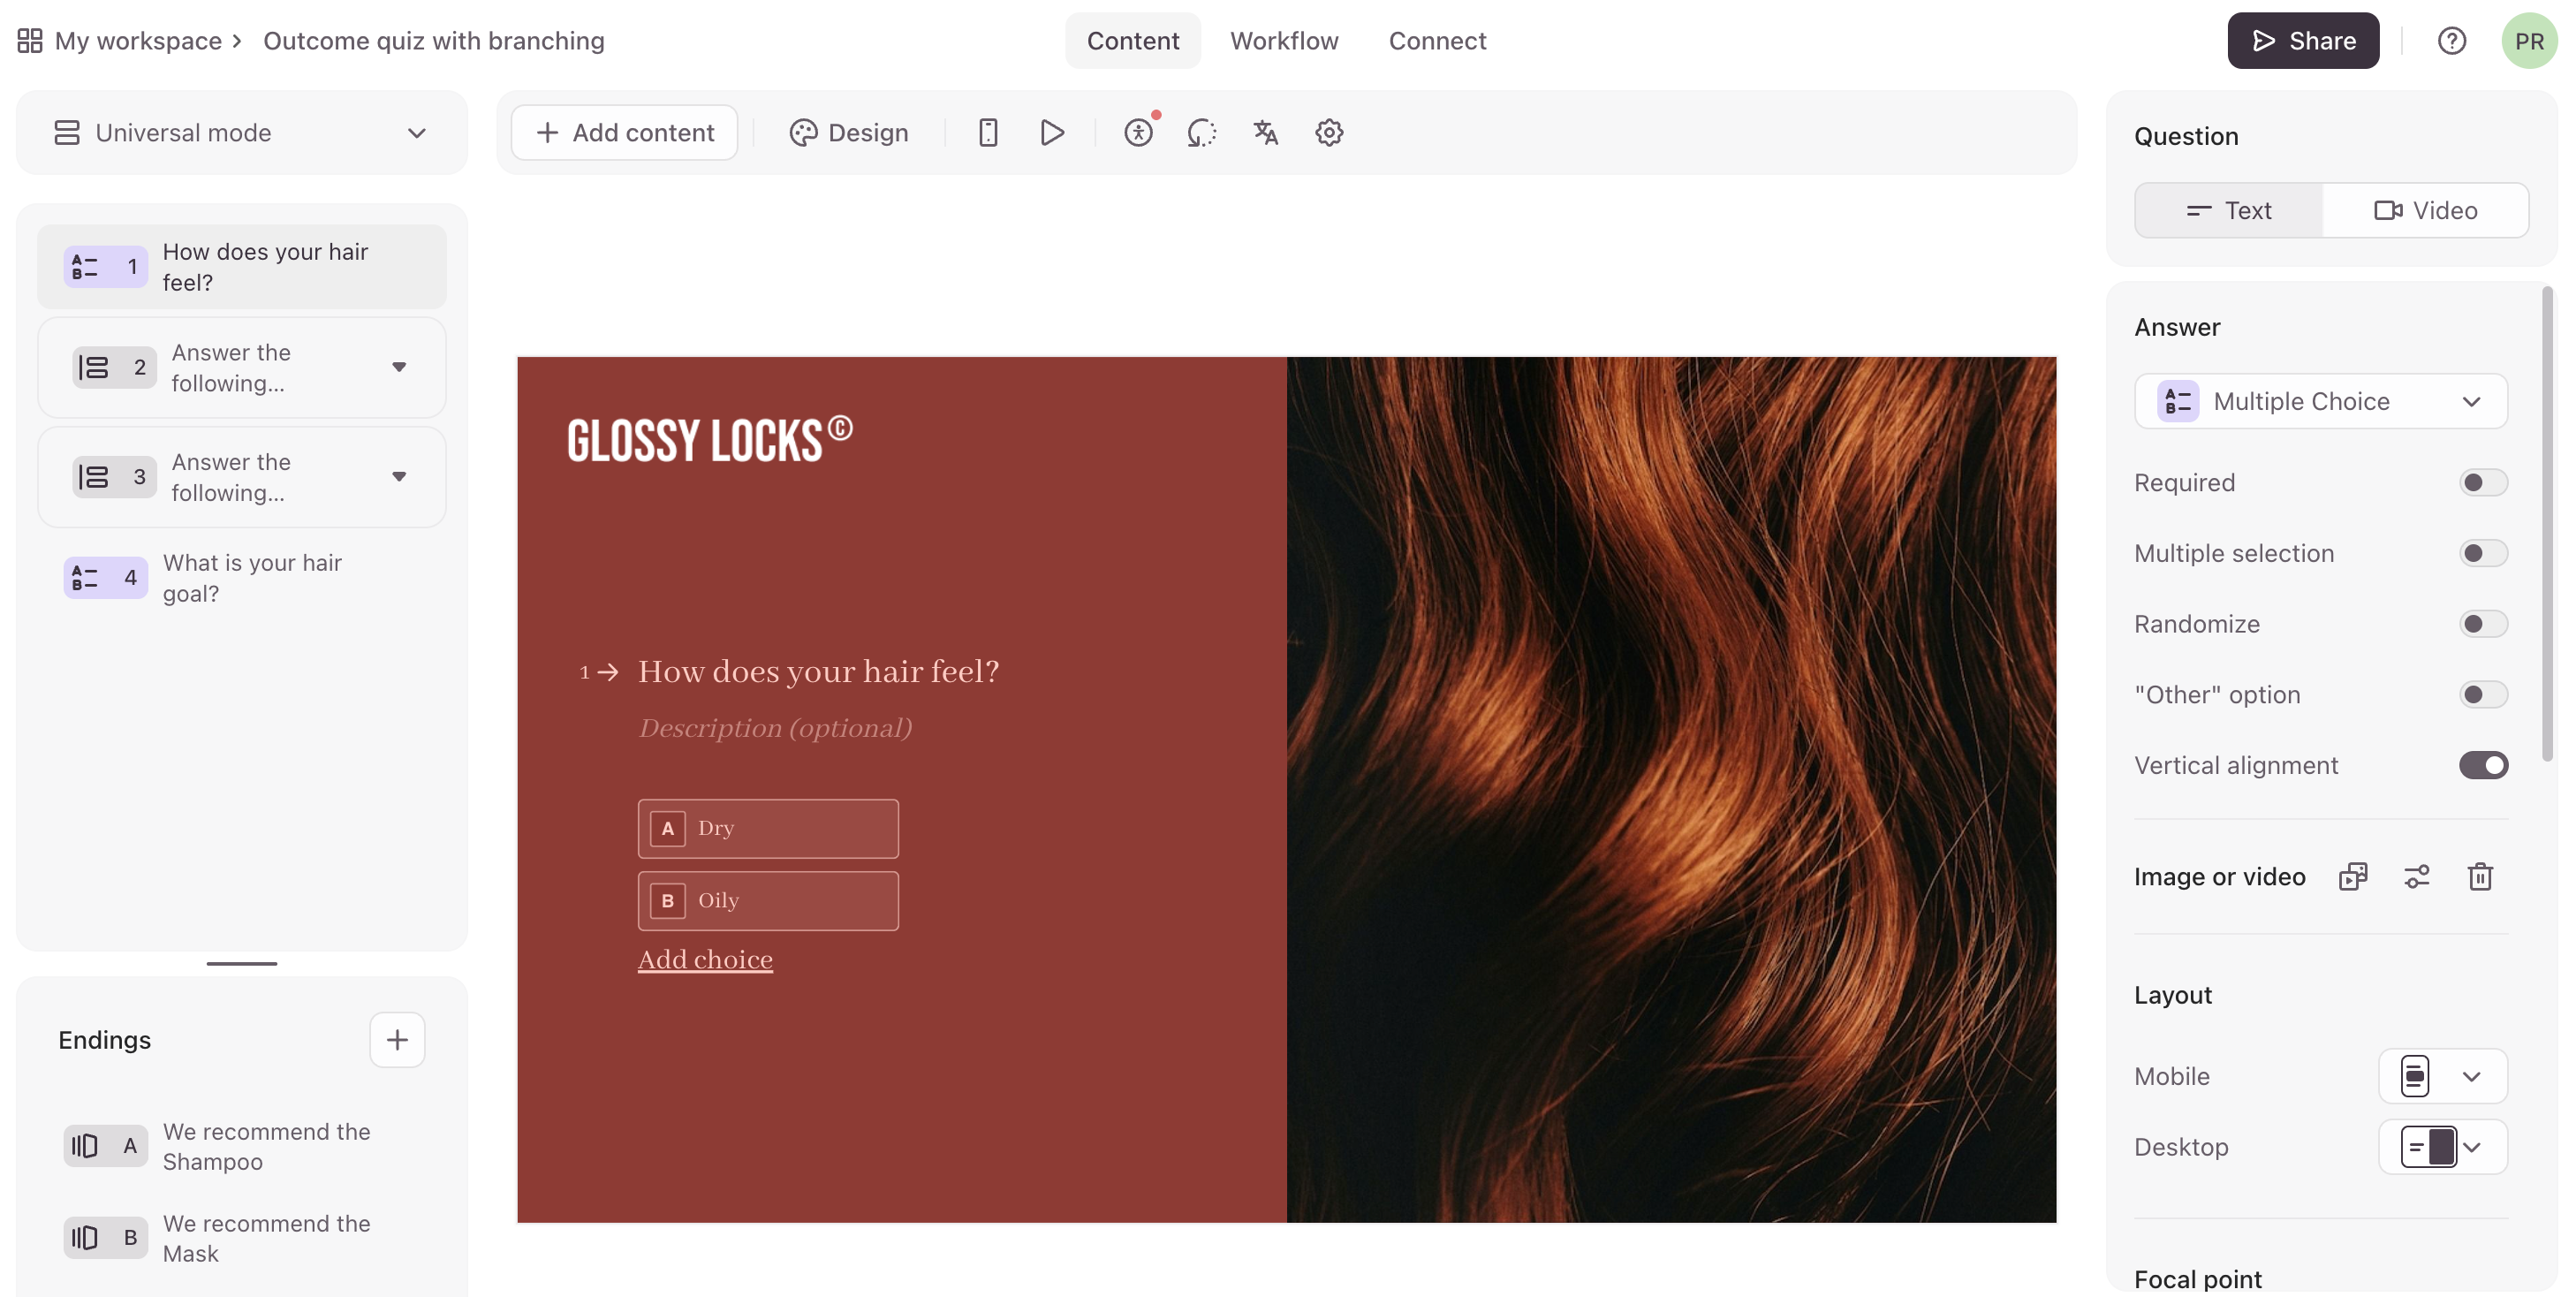The width and height of the screenshot is (2576, 1297).
Task: Open the Design panel button
Action: 848,133
